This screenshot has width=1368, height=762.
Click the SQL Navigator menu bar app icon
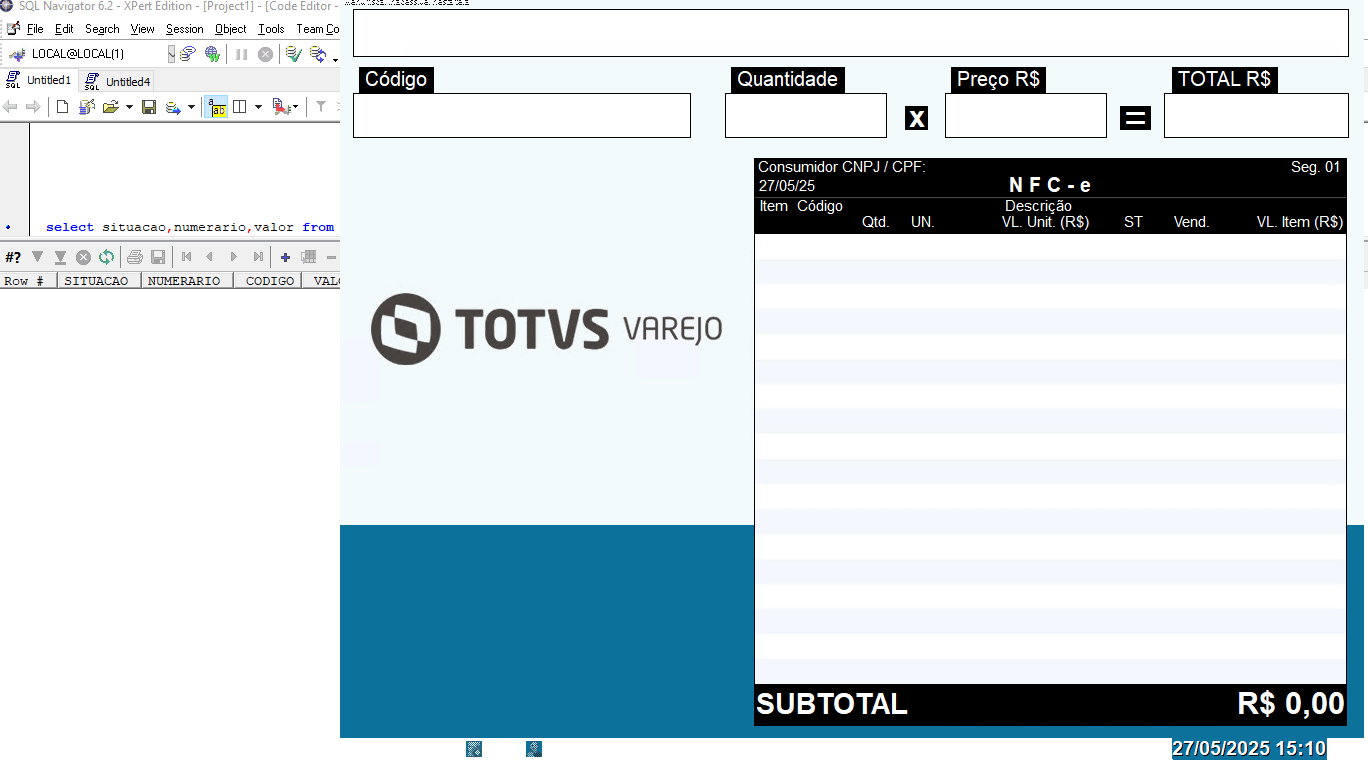pos(13,29)
